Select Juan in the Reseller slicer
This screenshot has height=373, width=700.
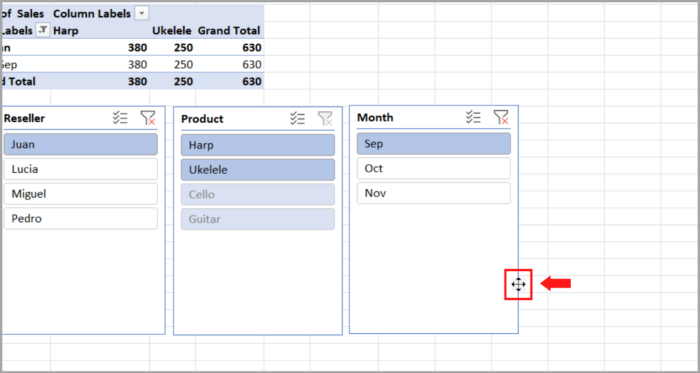(x=81, y=145)
